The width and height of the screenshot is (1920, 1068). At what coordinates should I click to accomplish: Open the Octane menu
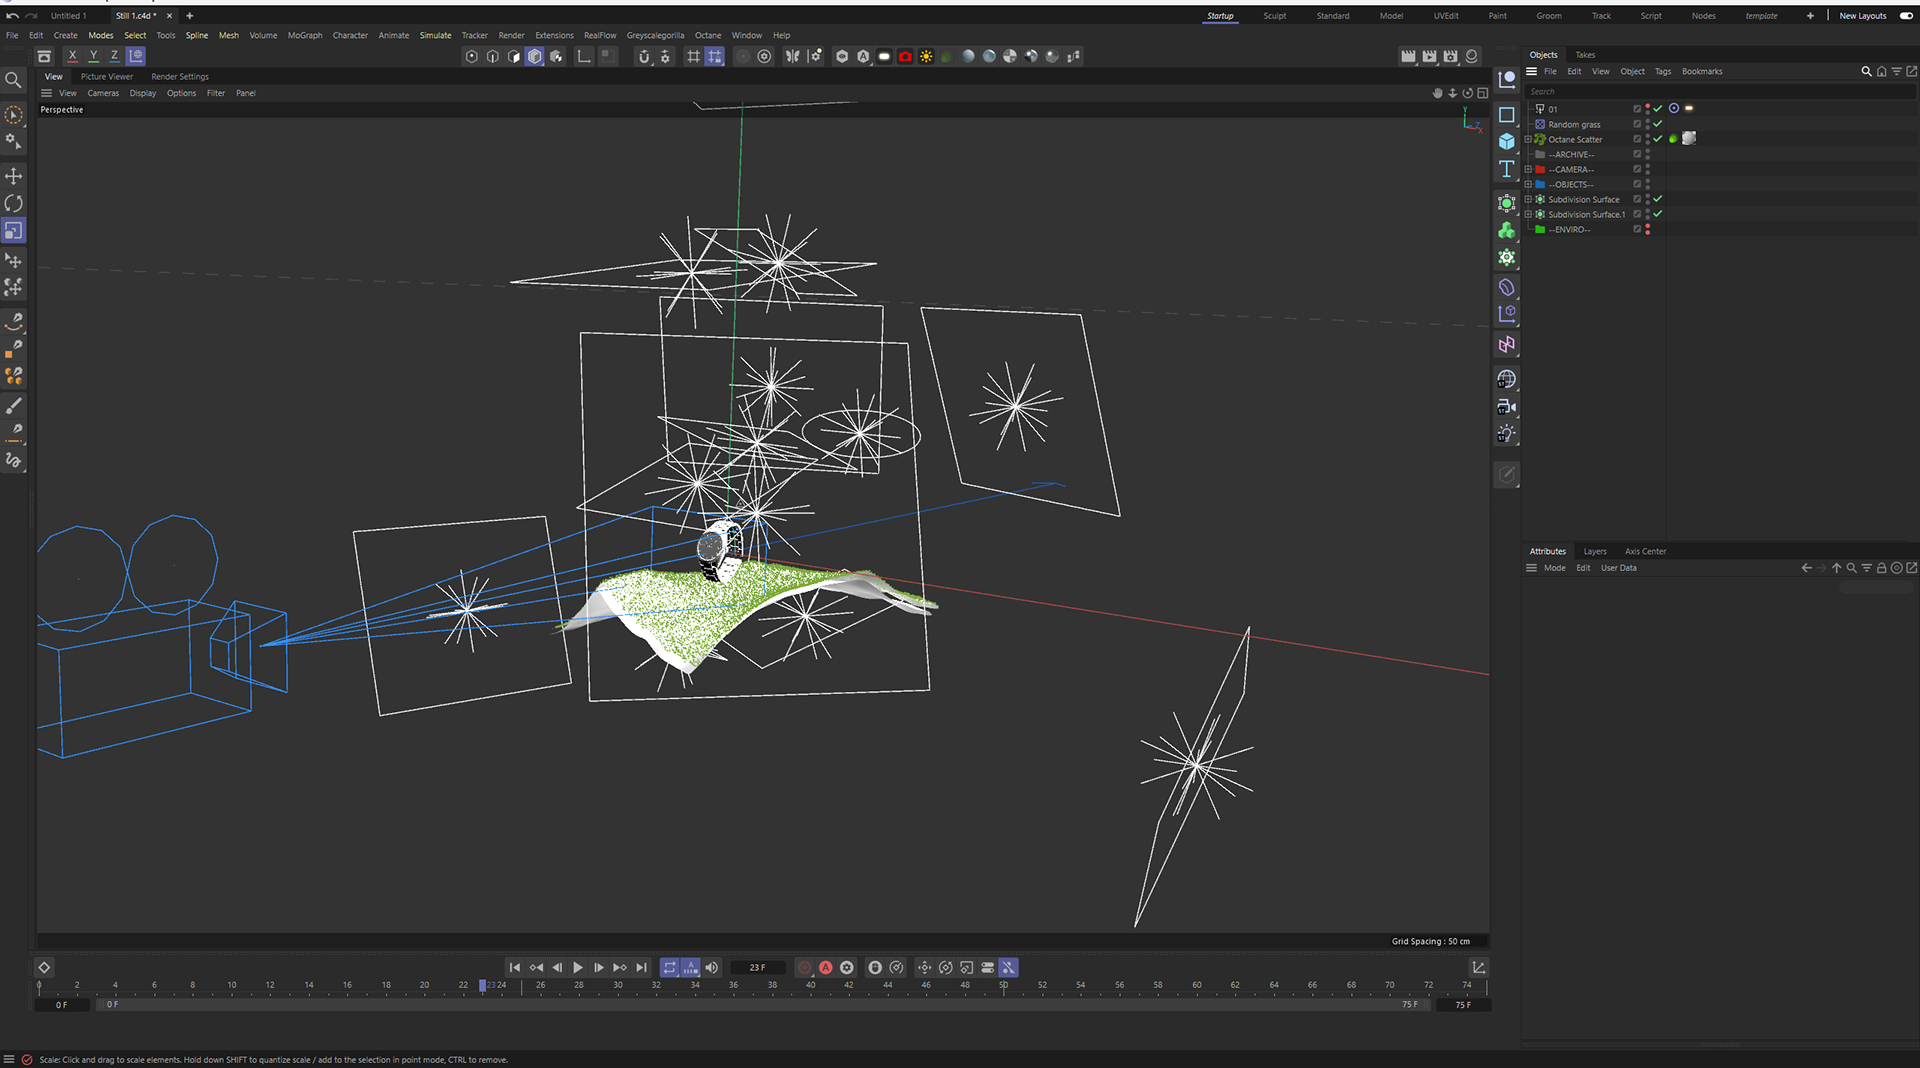tap(708, 35)
